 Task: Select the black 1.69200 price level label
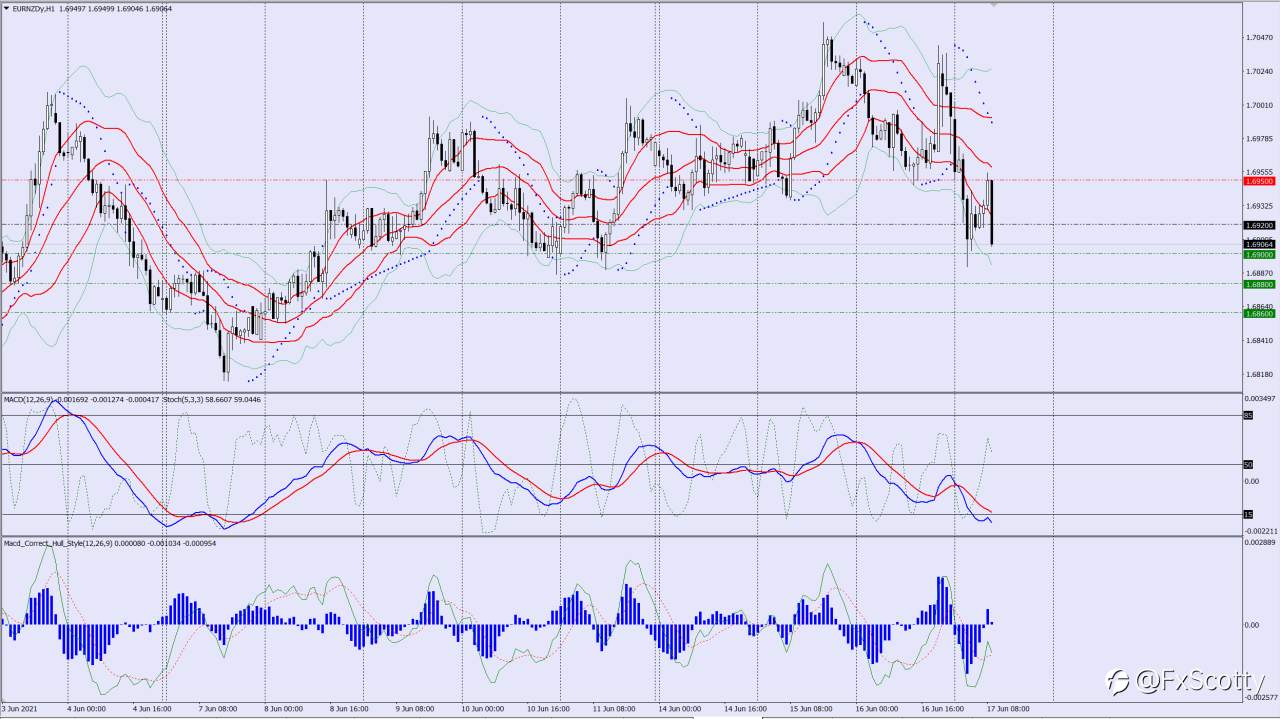click(x=1259, y=225)
